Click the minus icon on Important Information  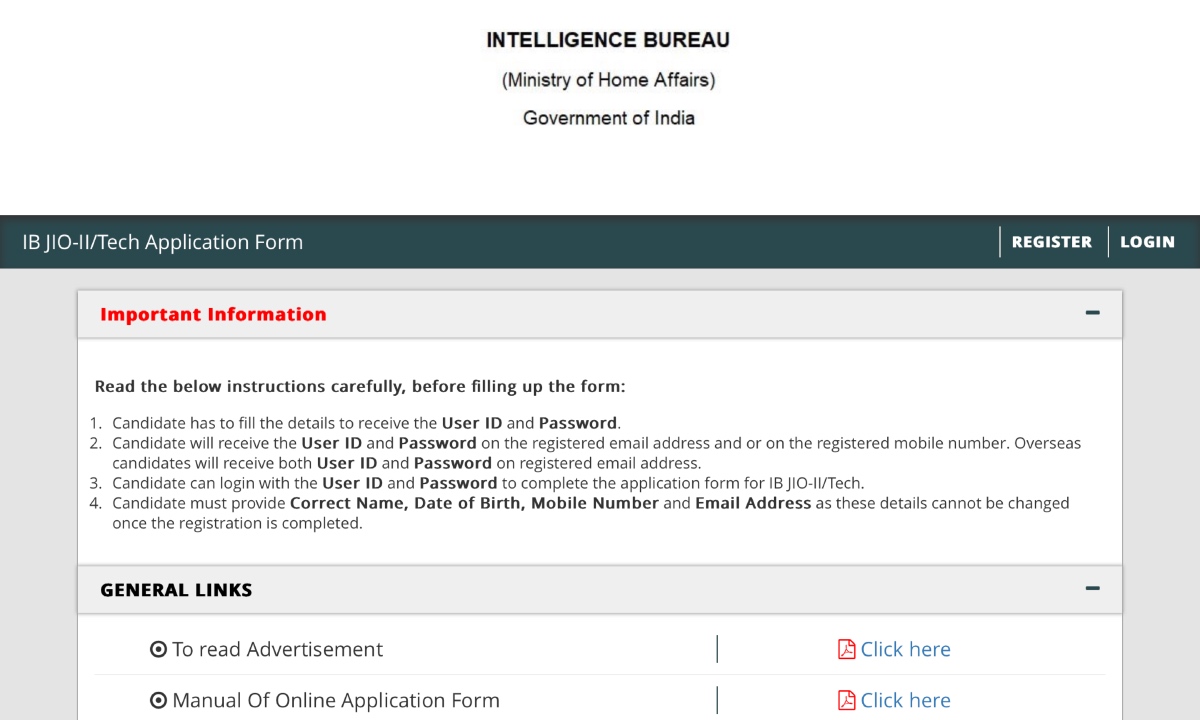pos(1092,313)
